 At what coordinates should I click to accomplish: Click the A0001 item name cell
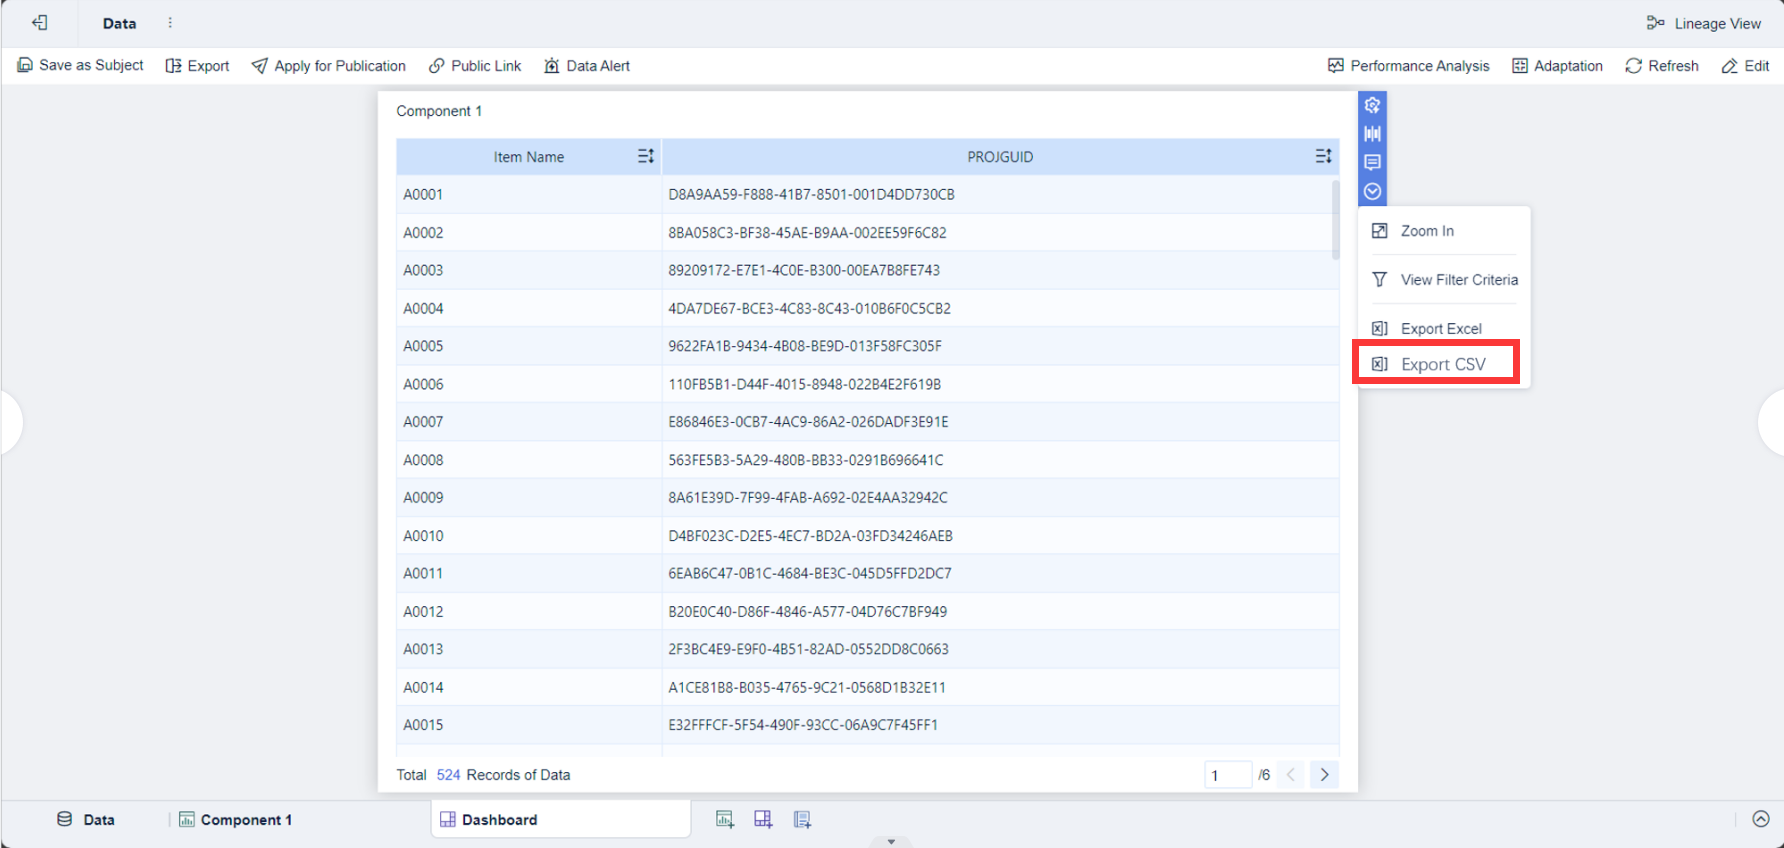click(529, 194)
